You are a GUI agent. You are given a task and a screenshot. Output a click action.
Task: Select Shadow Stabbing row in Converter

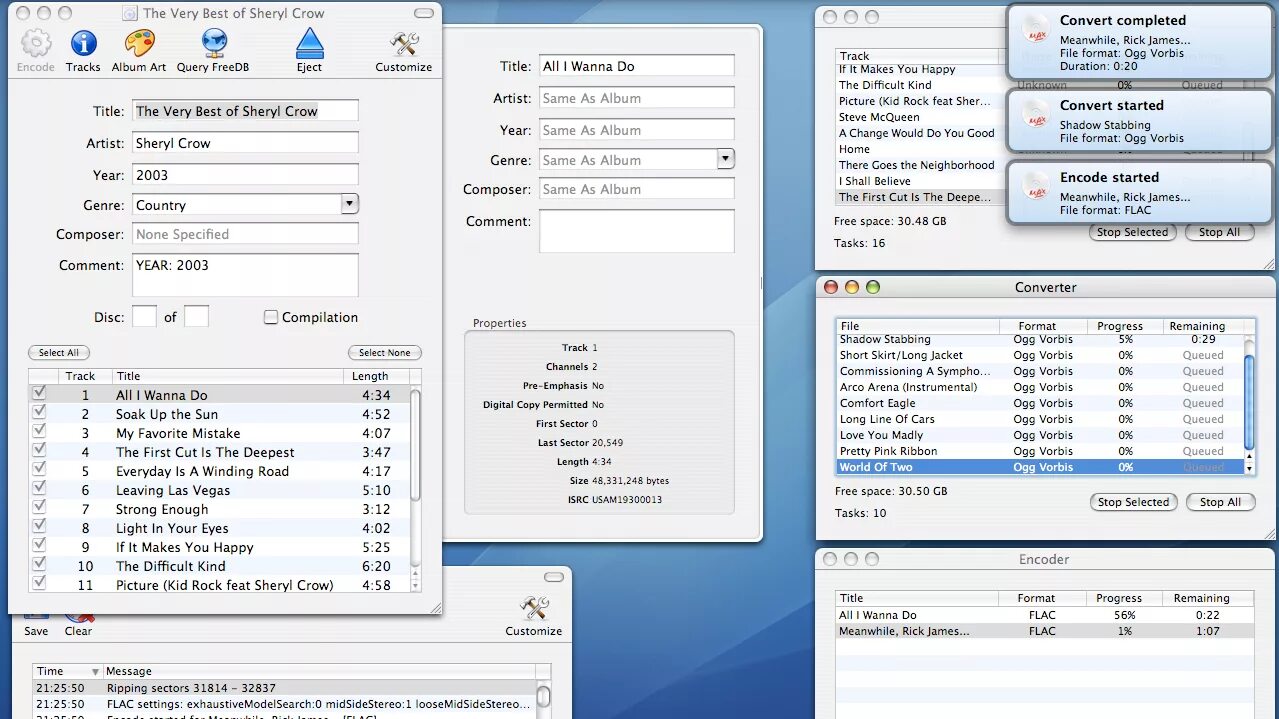[x=1039, y=339]
